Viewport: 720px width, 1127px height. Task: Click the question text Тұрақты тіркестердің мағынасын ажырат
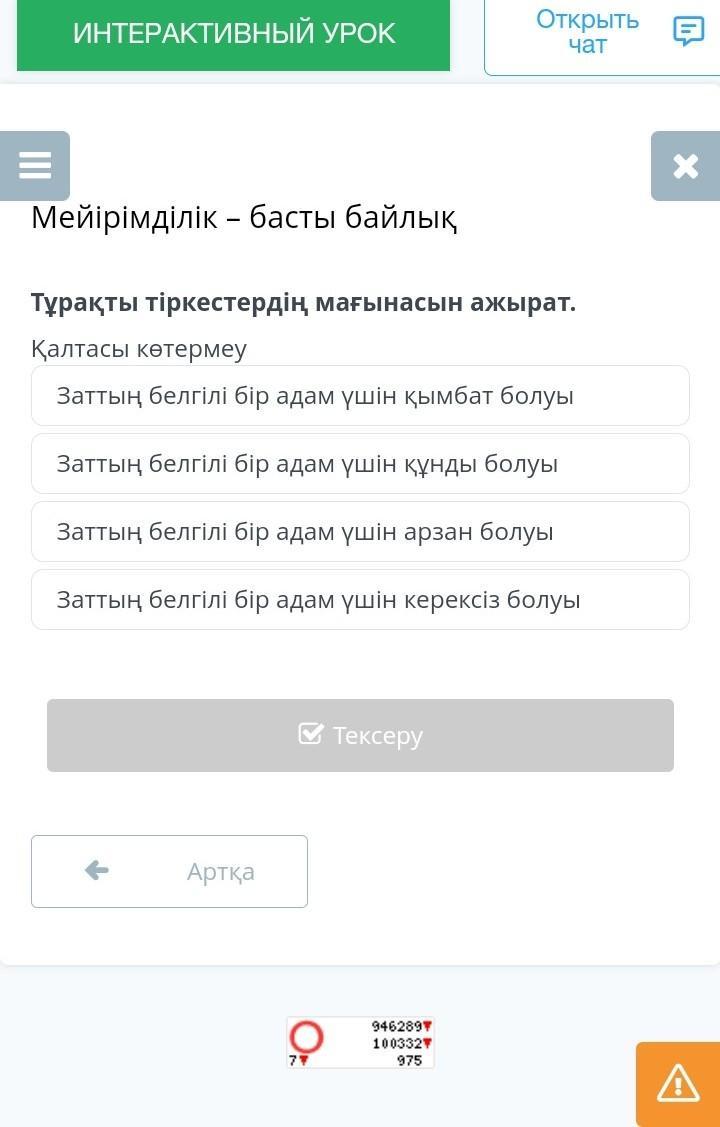coord(303,303)
